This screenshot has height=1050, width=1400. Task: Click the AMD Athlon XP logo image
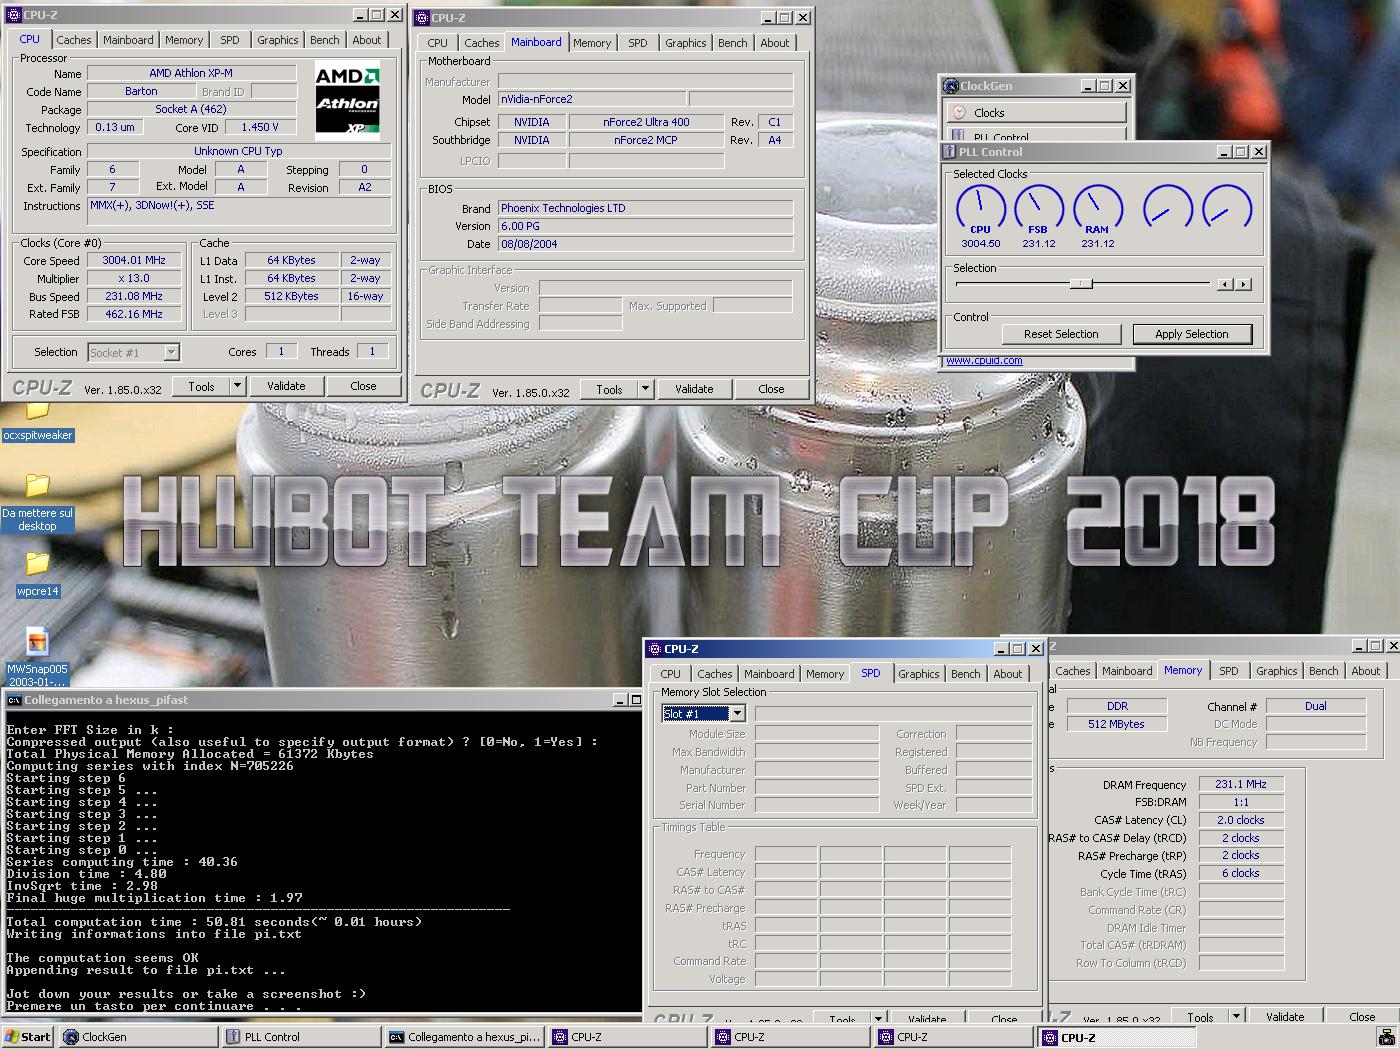[x=348, y=101]
